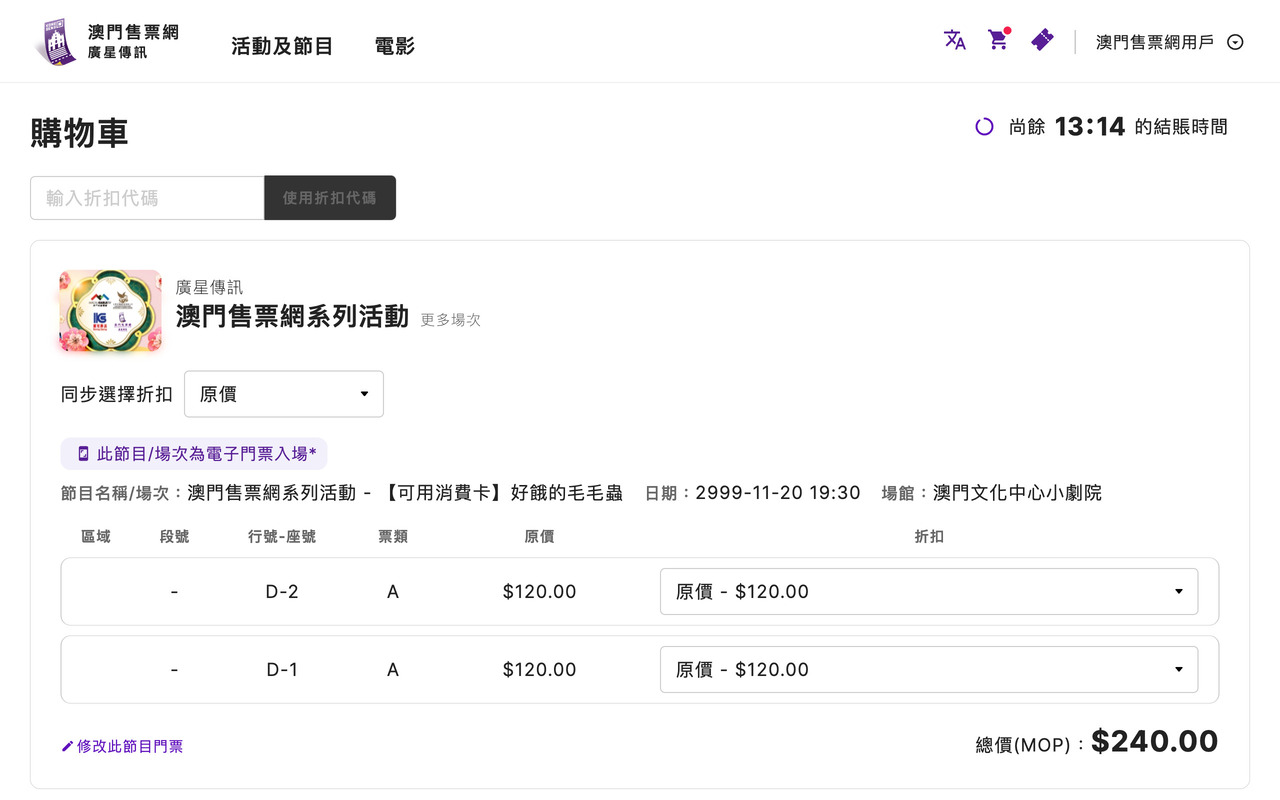The width and height of the screenshot is (1280, 800).
Task: Click the 13:14 countdown timer
Action: tap(1090, 127)
